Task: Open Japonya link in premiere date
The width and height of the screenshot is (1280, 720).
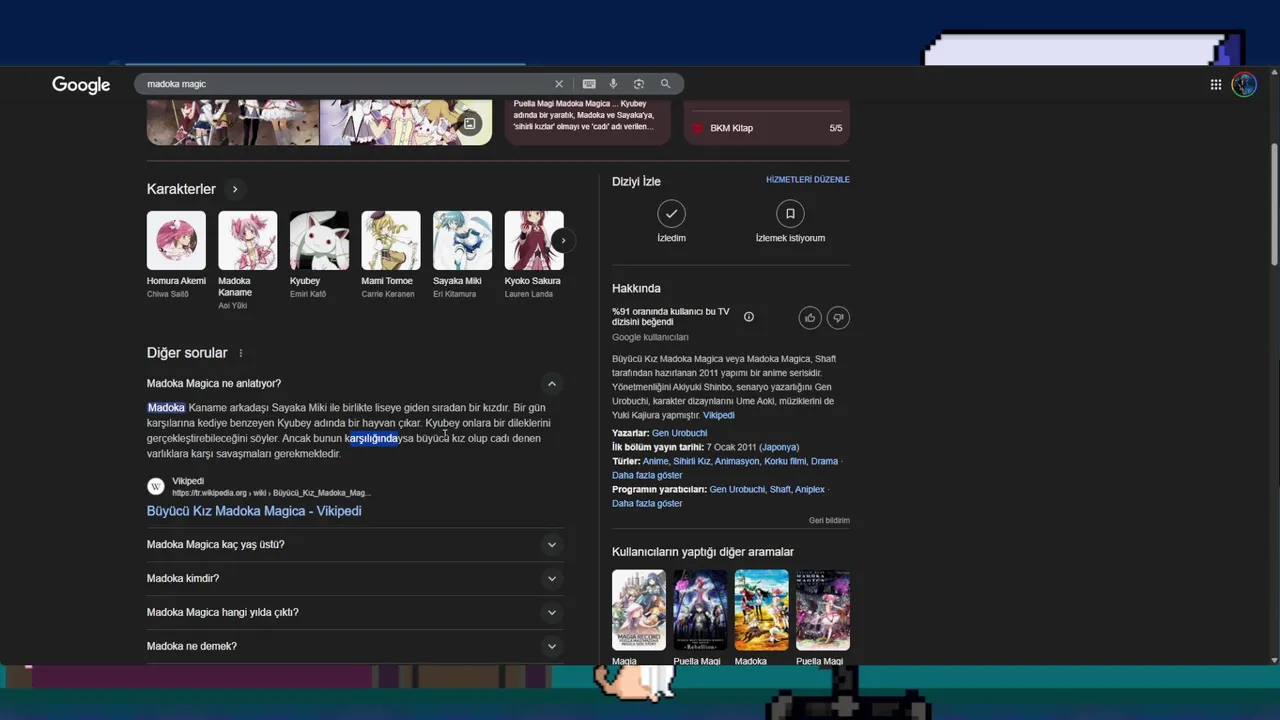Action: pyautogui.click(x=779, y=447)
